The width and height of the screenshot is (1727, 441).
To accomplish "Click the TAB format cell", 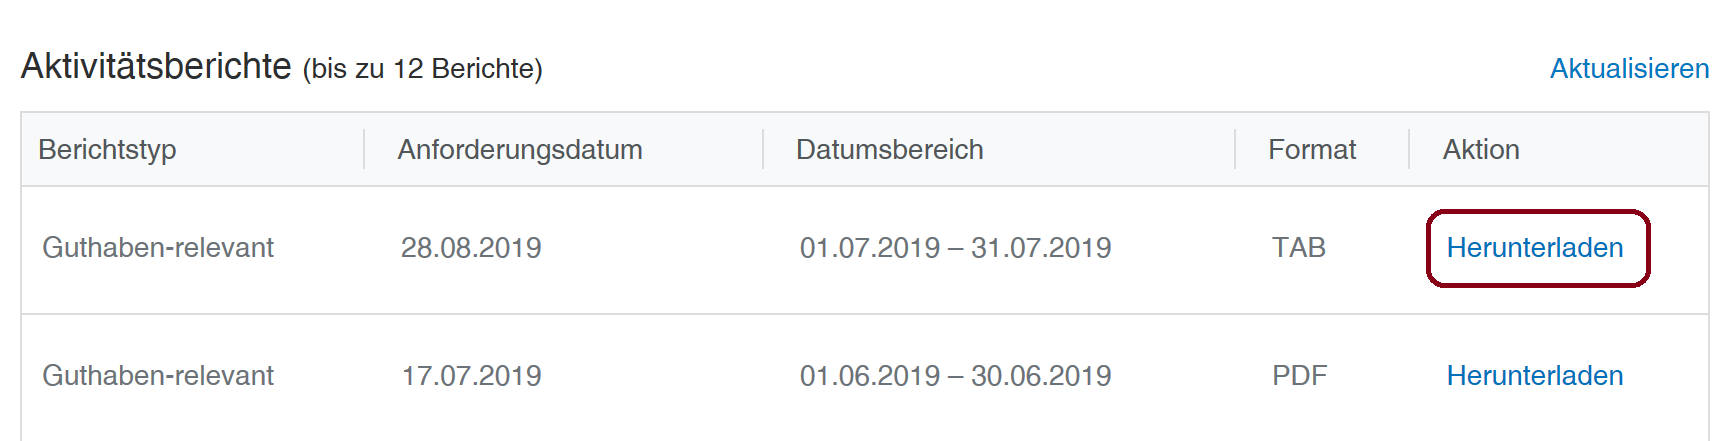I will click(1298, 248).
